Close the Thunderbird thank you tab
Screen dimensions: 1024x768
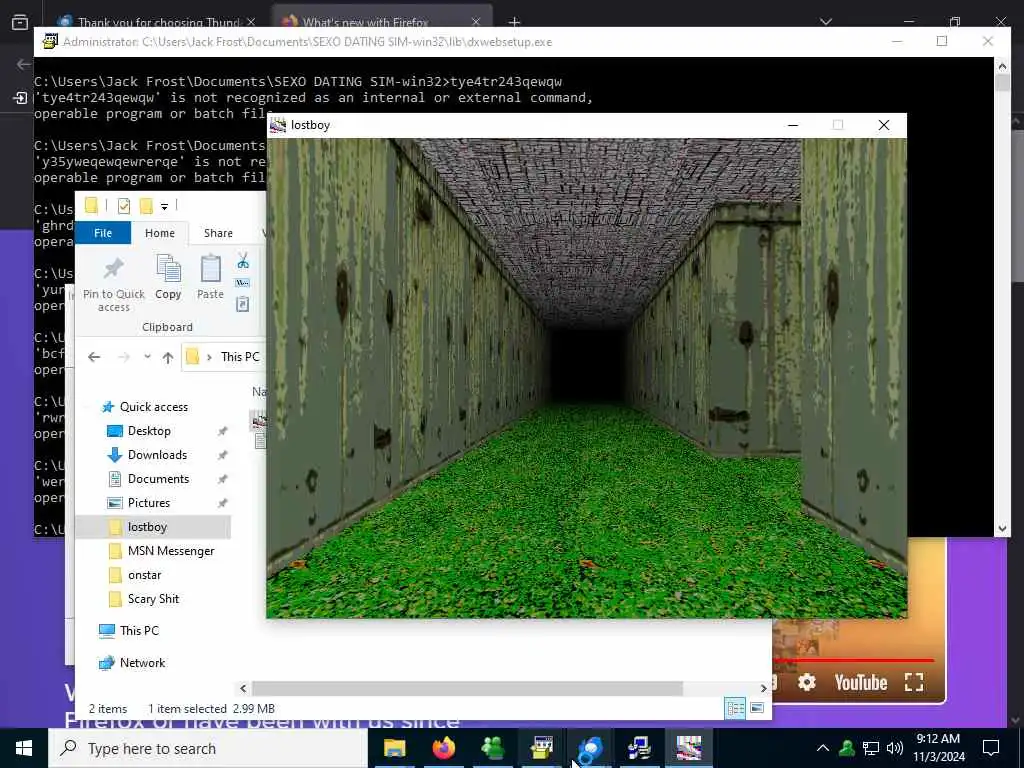coord(251,22)
